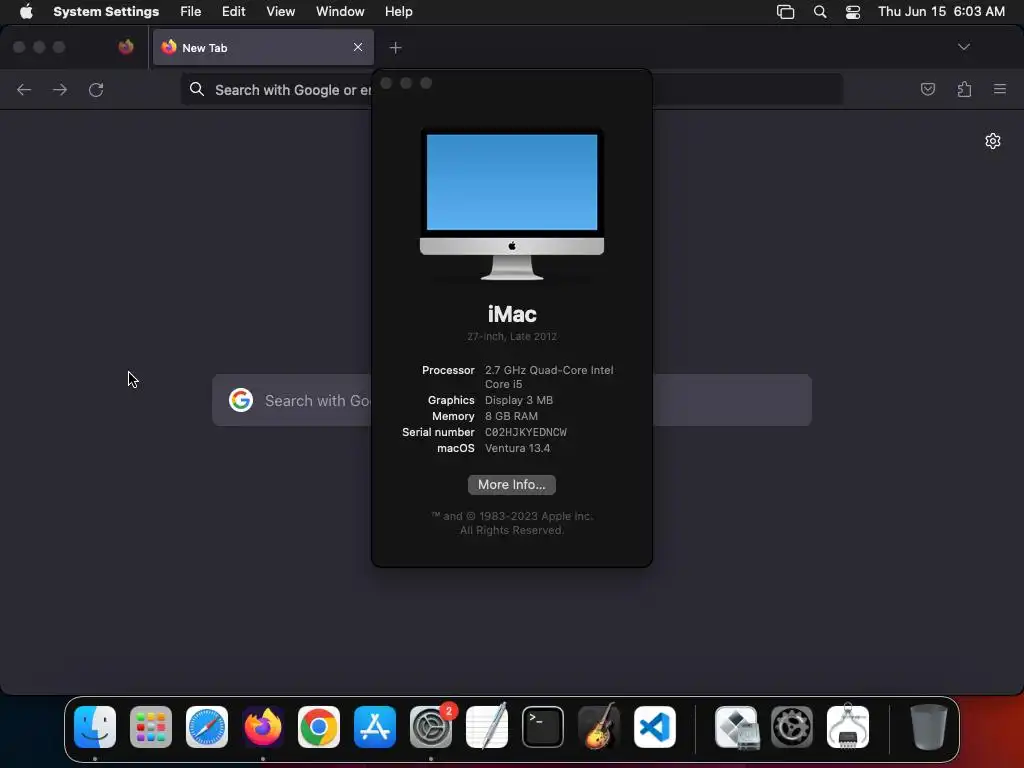1024x768 pixels.
Task: Launch Safari from the Dock
Action: (x=207, y=727)
